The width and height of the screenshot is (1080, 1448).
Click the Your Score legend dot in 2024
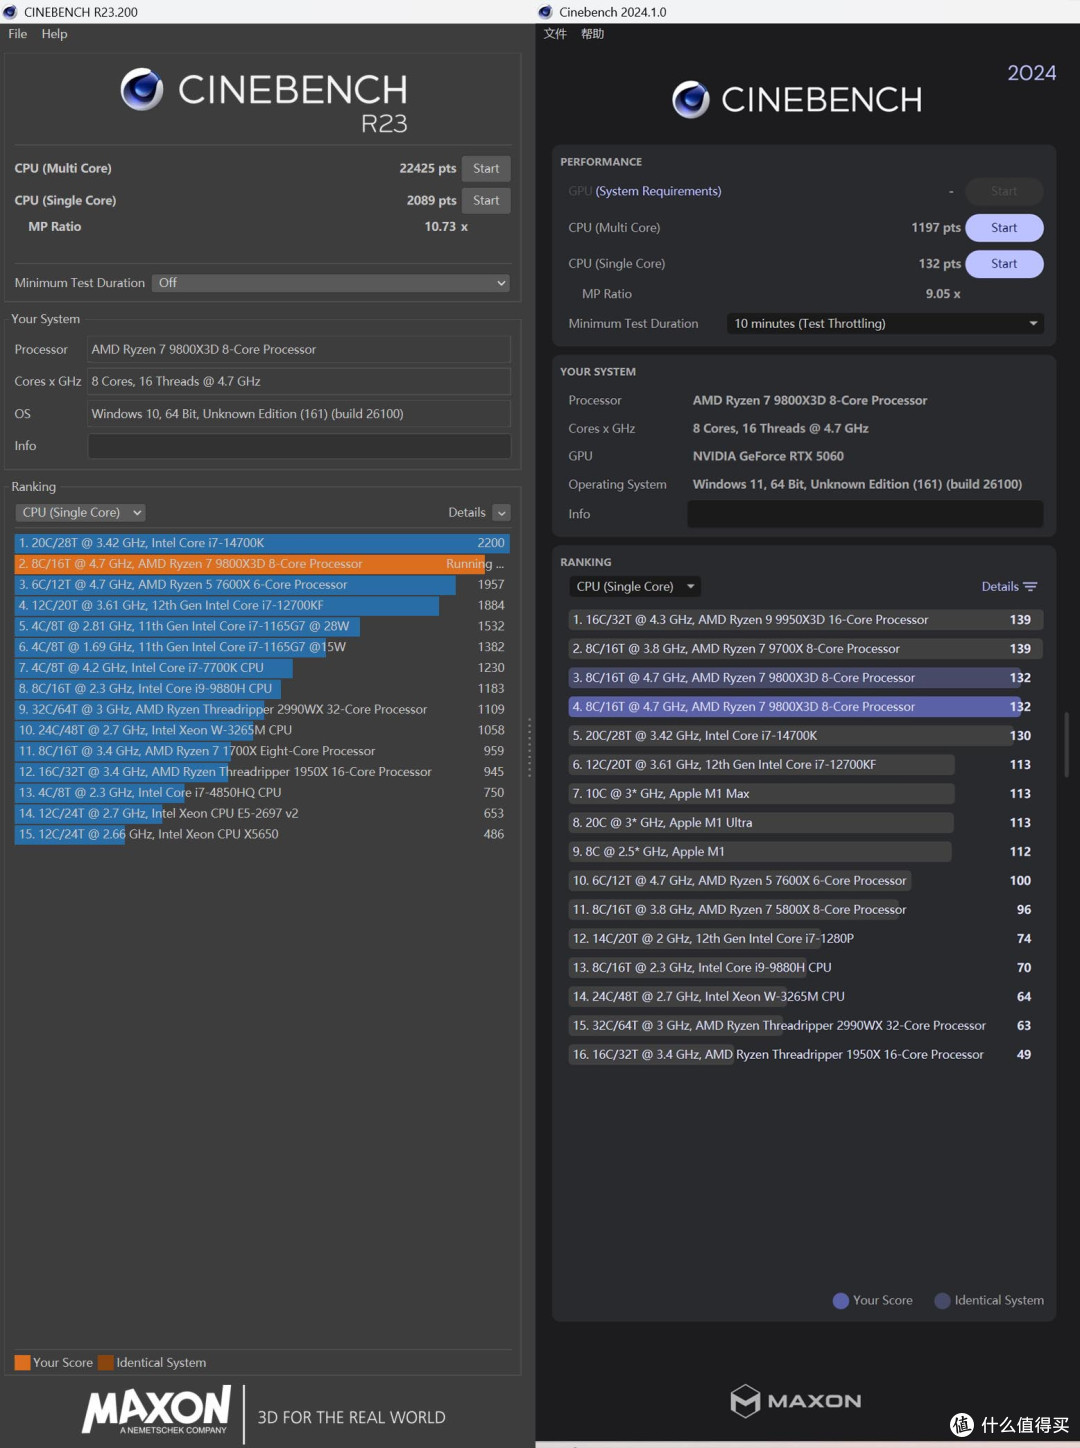841,1301
